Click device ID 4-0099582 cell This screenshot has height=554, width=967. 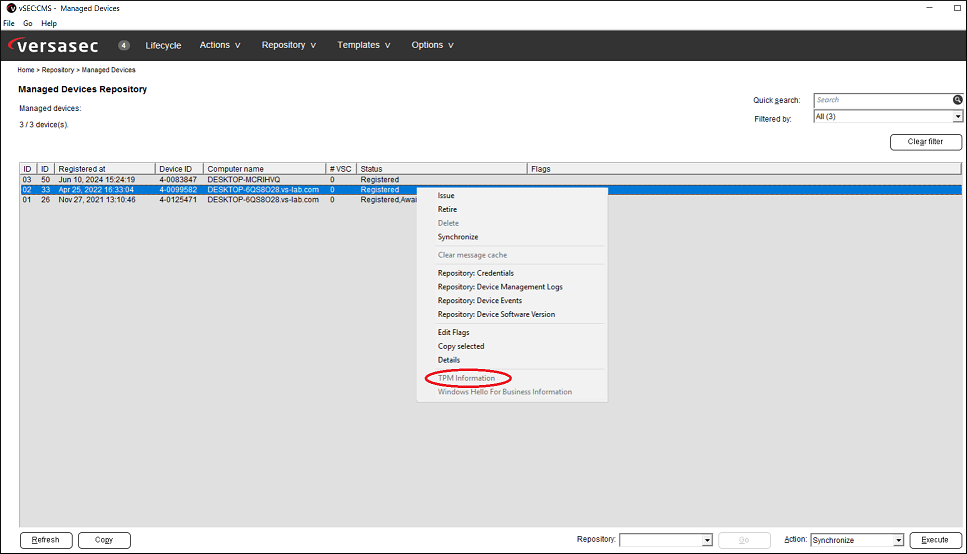(178, 190)
